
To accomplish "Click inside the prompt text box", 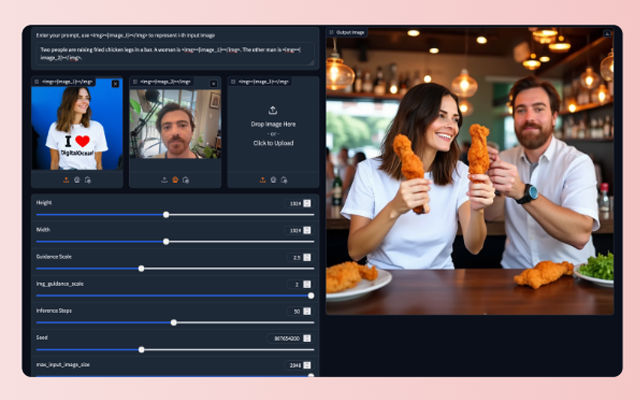I will pos(175,53).
